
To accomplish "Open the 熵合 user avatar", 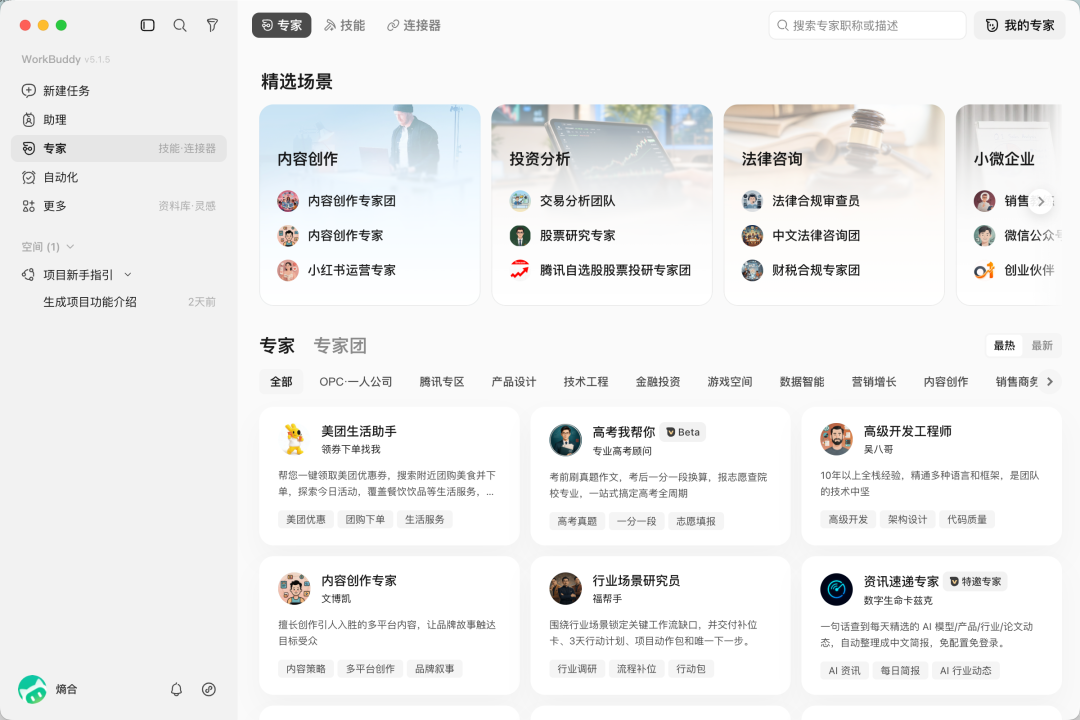I will [x=32, y=689].
